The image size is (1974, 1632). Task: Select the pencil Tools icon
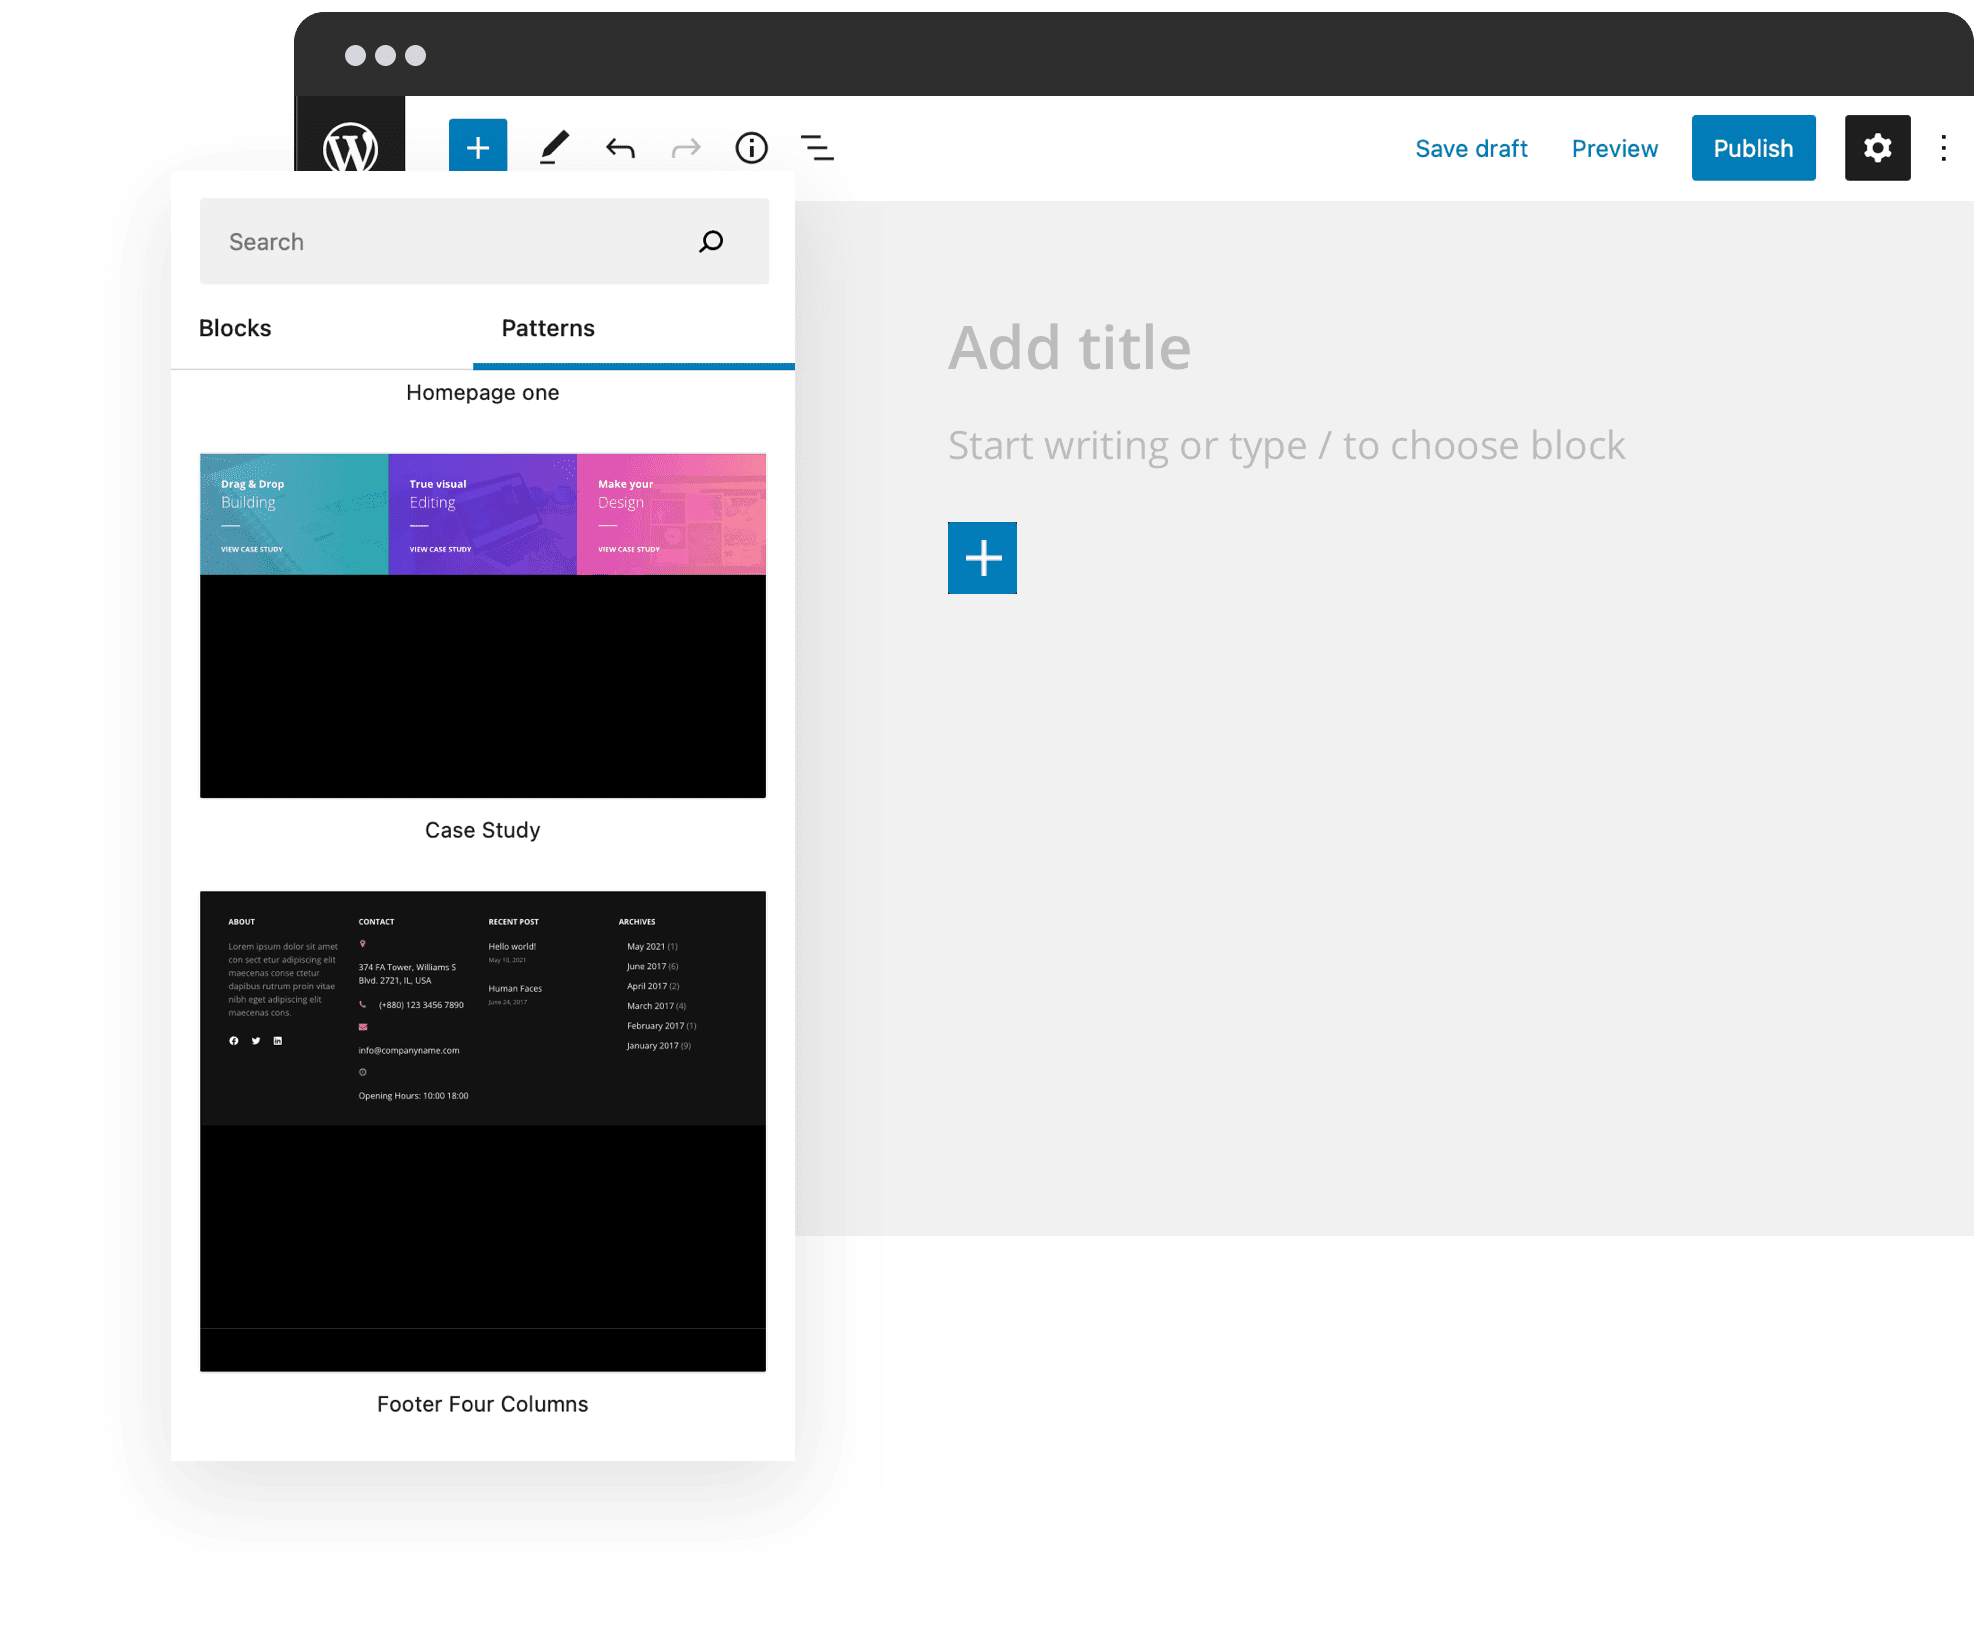coord(554,148)
